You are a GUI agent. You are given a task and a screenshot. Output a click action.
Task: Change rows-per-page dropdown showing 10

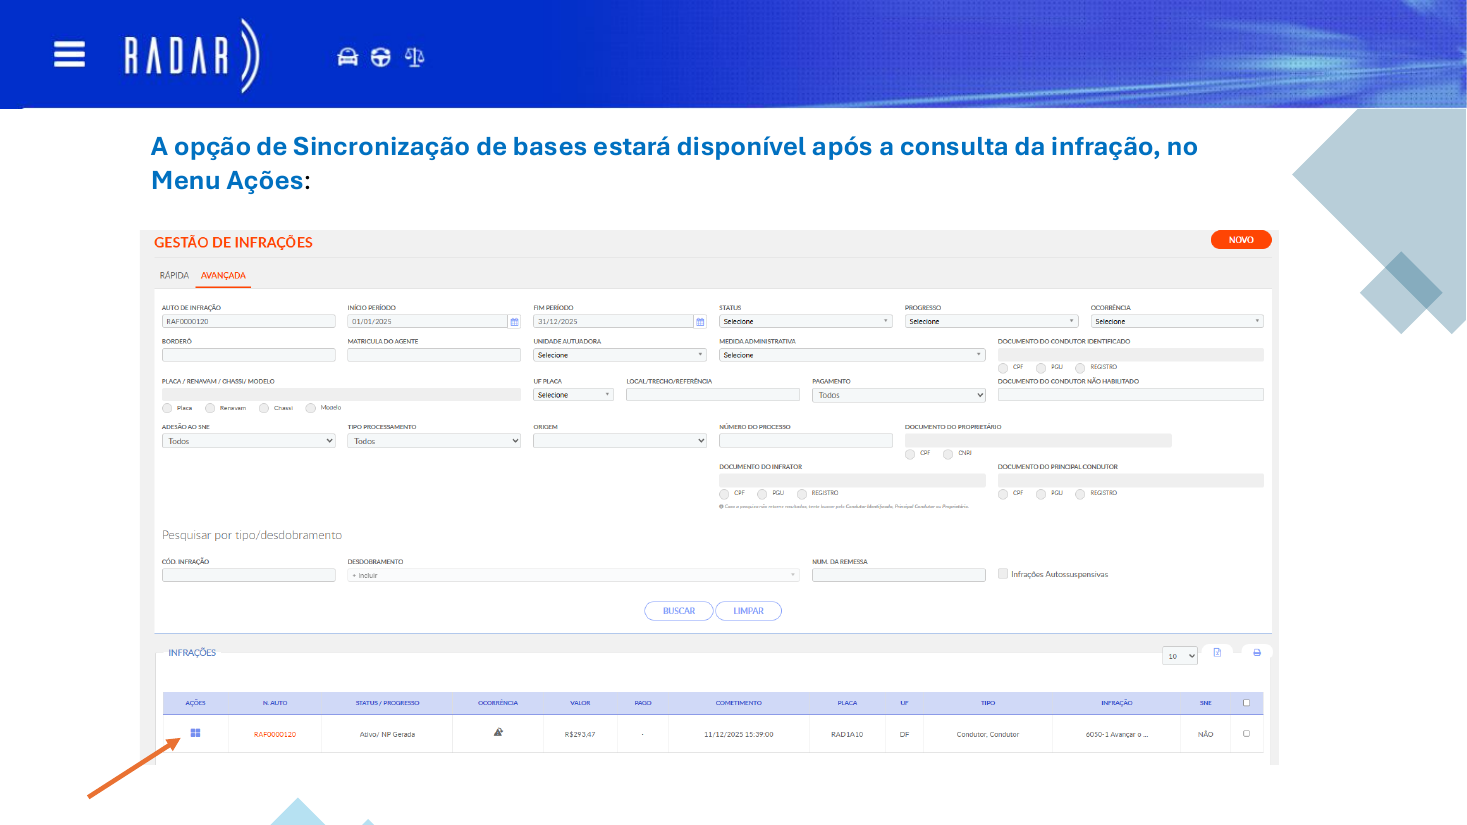click(x=1180, y=656)
